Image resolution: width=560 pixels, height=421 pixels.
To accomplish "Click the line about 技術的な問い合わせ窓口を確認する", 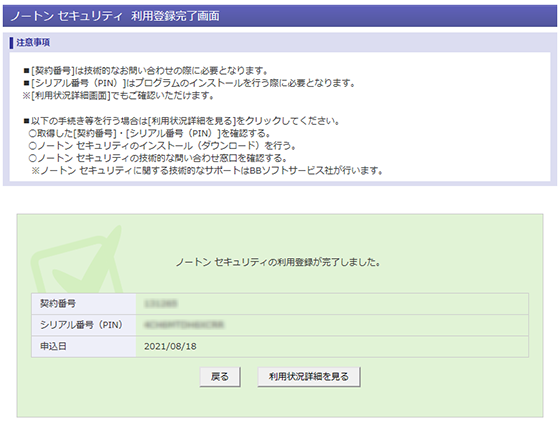I will [x=158, y=158].
